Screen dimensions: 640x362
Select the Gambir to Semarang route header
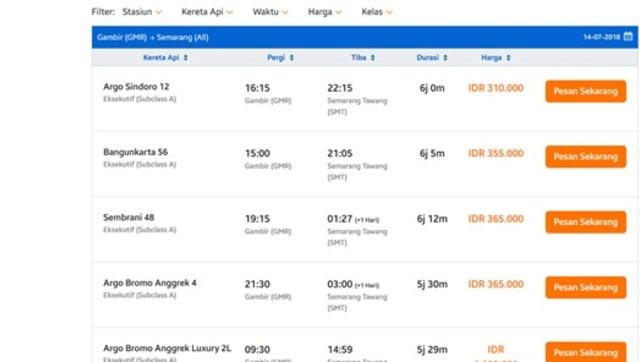click(153, 37)
